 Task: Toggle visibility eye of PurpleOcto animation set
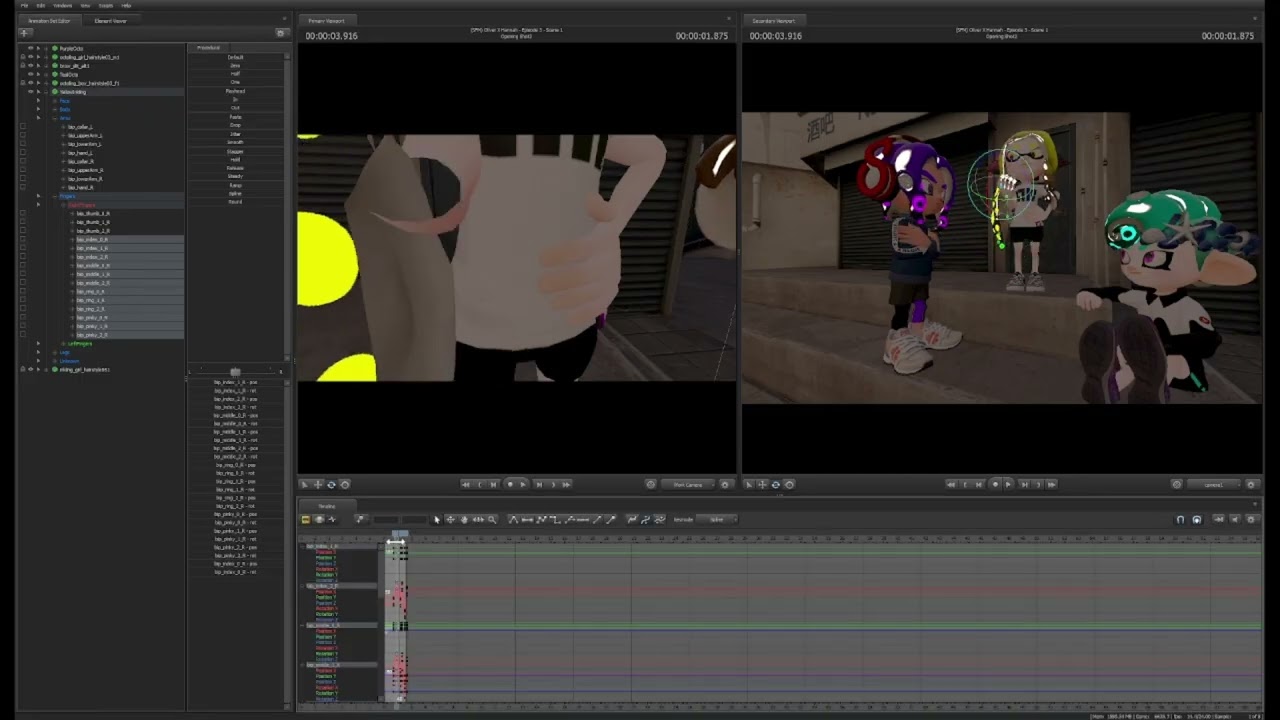pyautogui.click(x=30, y=48)
